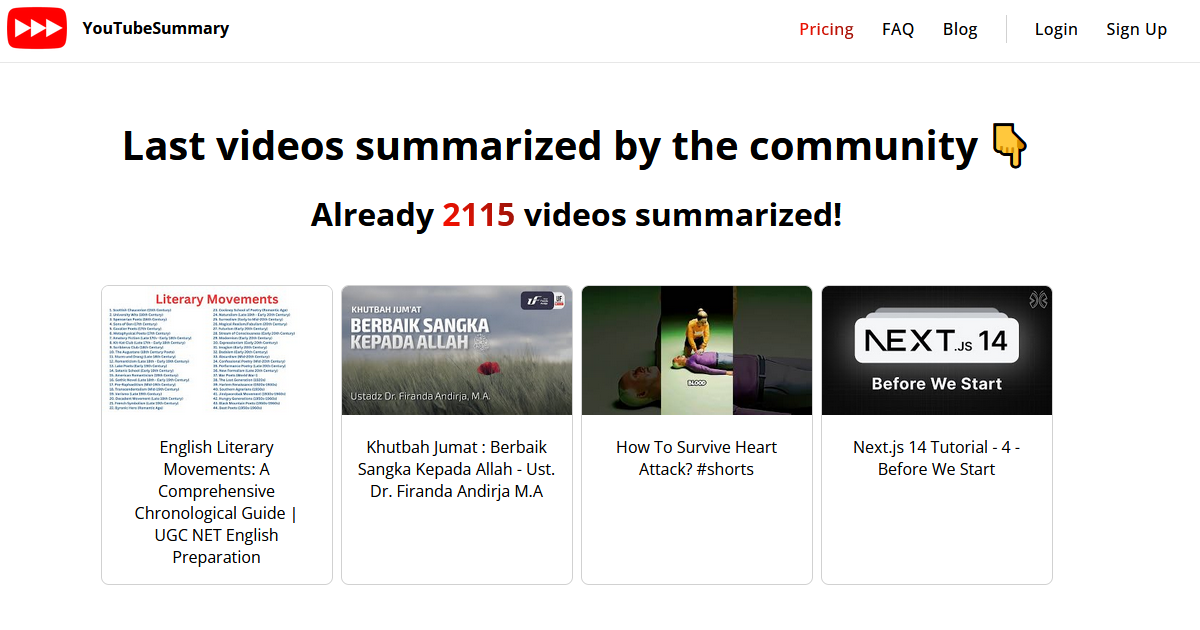
Task: Open the English Literary Movements summary
Action: point(216,501)
